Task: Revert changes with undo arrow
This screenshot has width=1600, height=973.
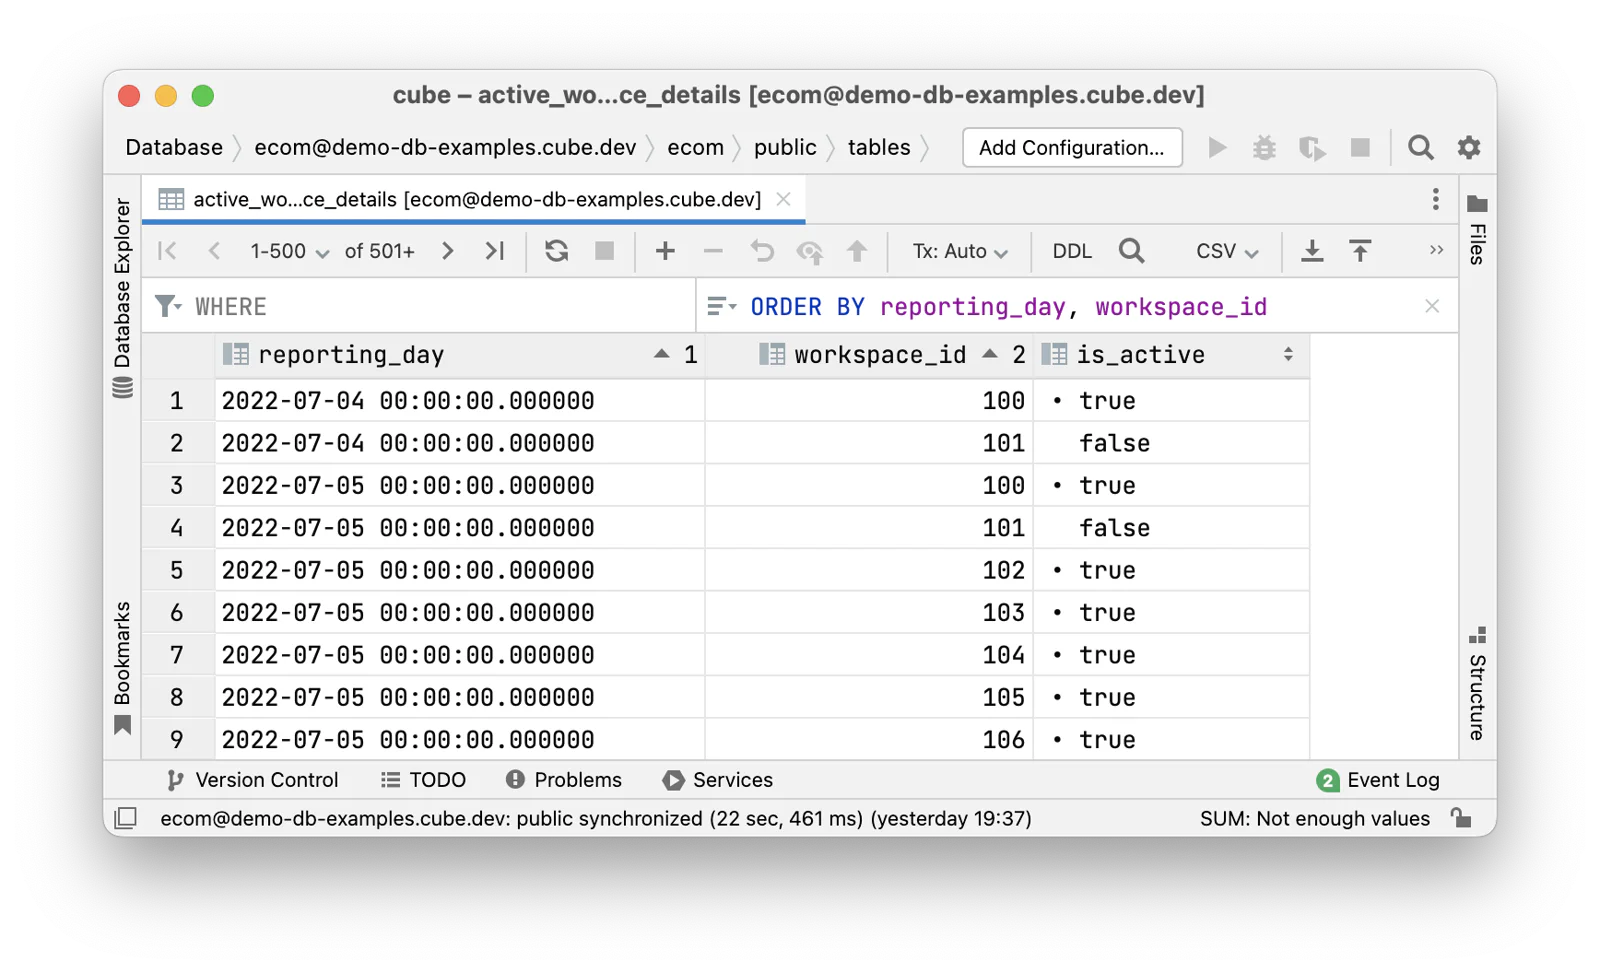Action: coord(762,251)
